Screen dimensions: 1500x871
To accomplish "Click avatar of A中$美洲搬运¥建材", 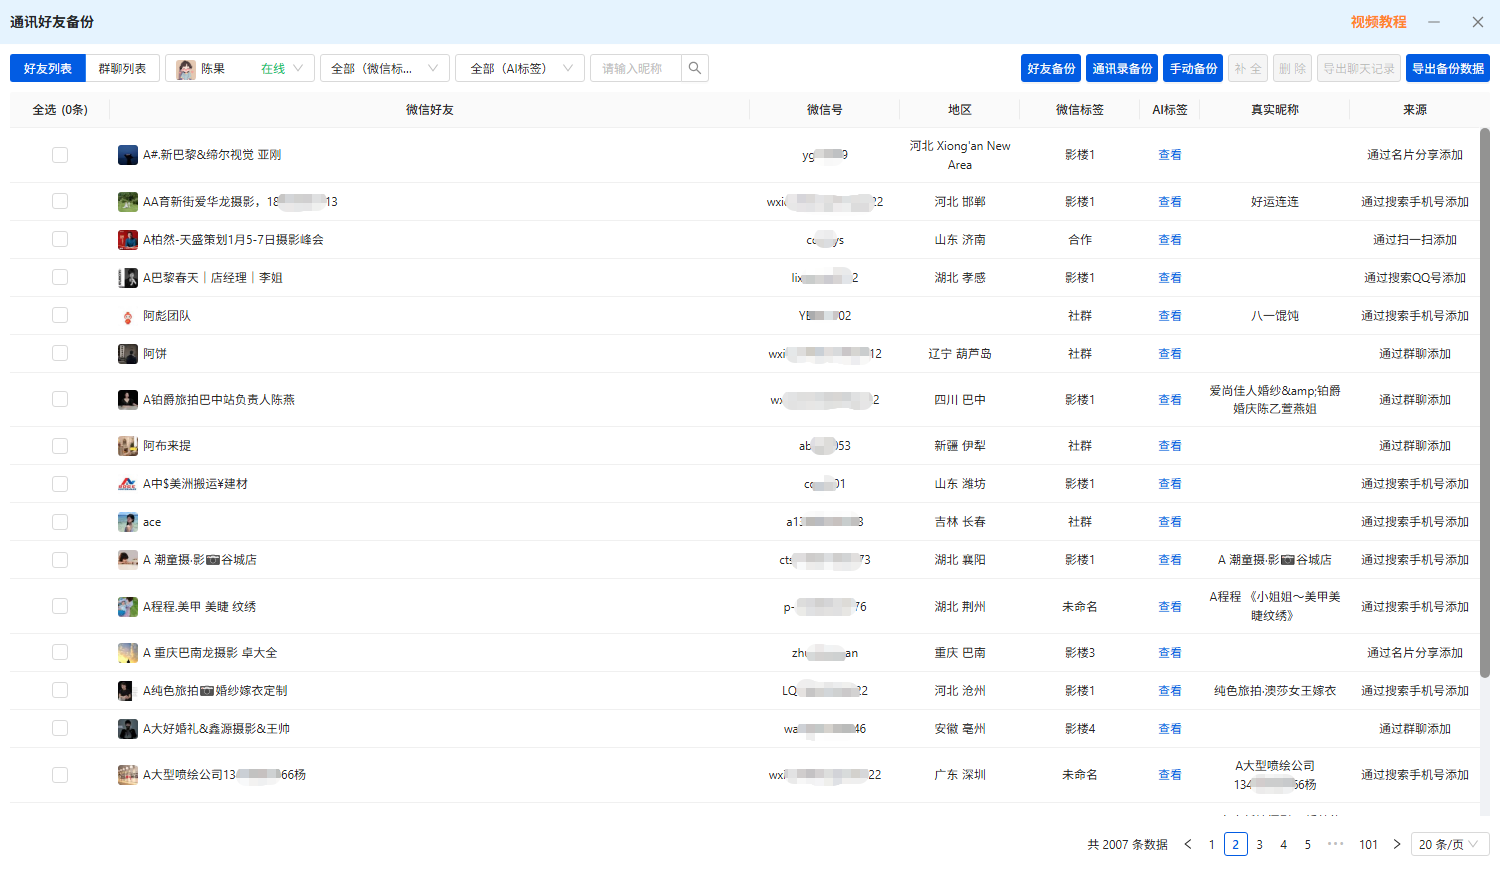I will (128, 484).
